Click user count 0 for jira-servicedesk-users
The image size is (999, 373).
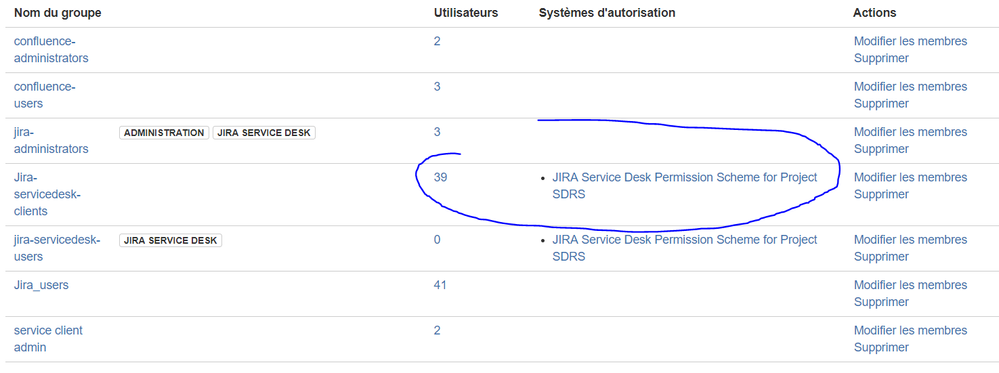tap(437, 240)
